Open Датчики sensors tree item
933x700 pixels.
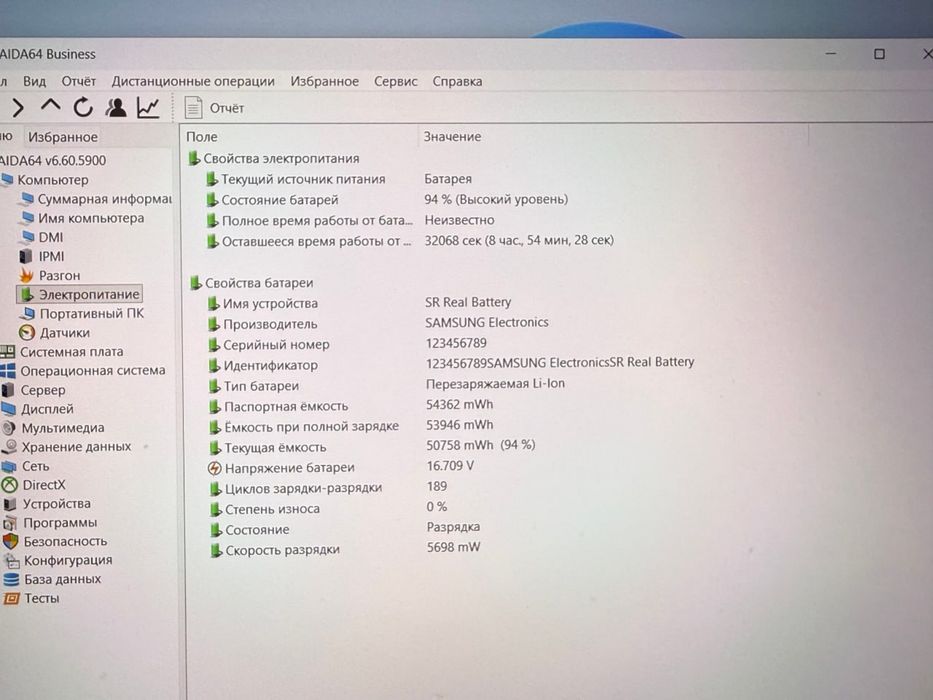[55, 332]
